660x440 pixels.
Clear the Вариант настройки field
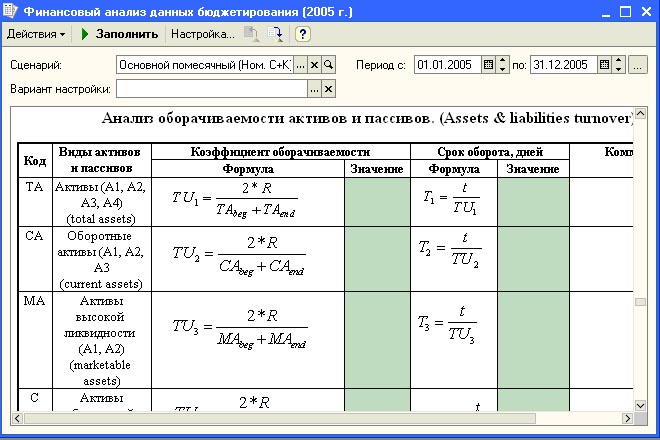coord(328,89)
